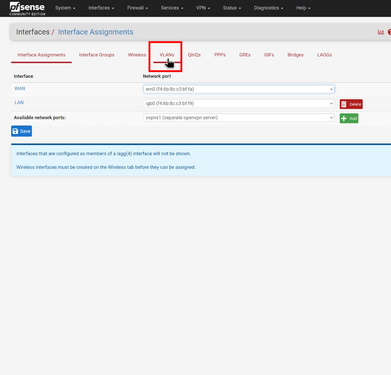Add the available ovpns1 network port
391x375 pixels.
point(349,118)
